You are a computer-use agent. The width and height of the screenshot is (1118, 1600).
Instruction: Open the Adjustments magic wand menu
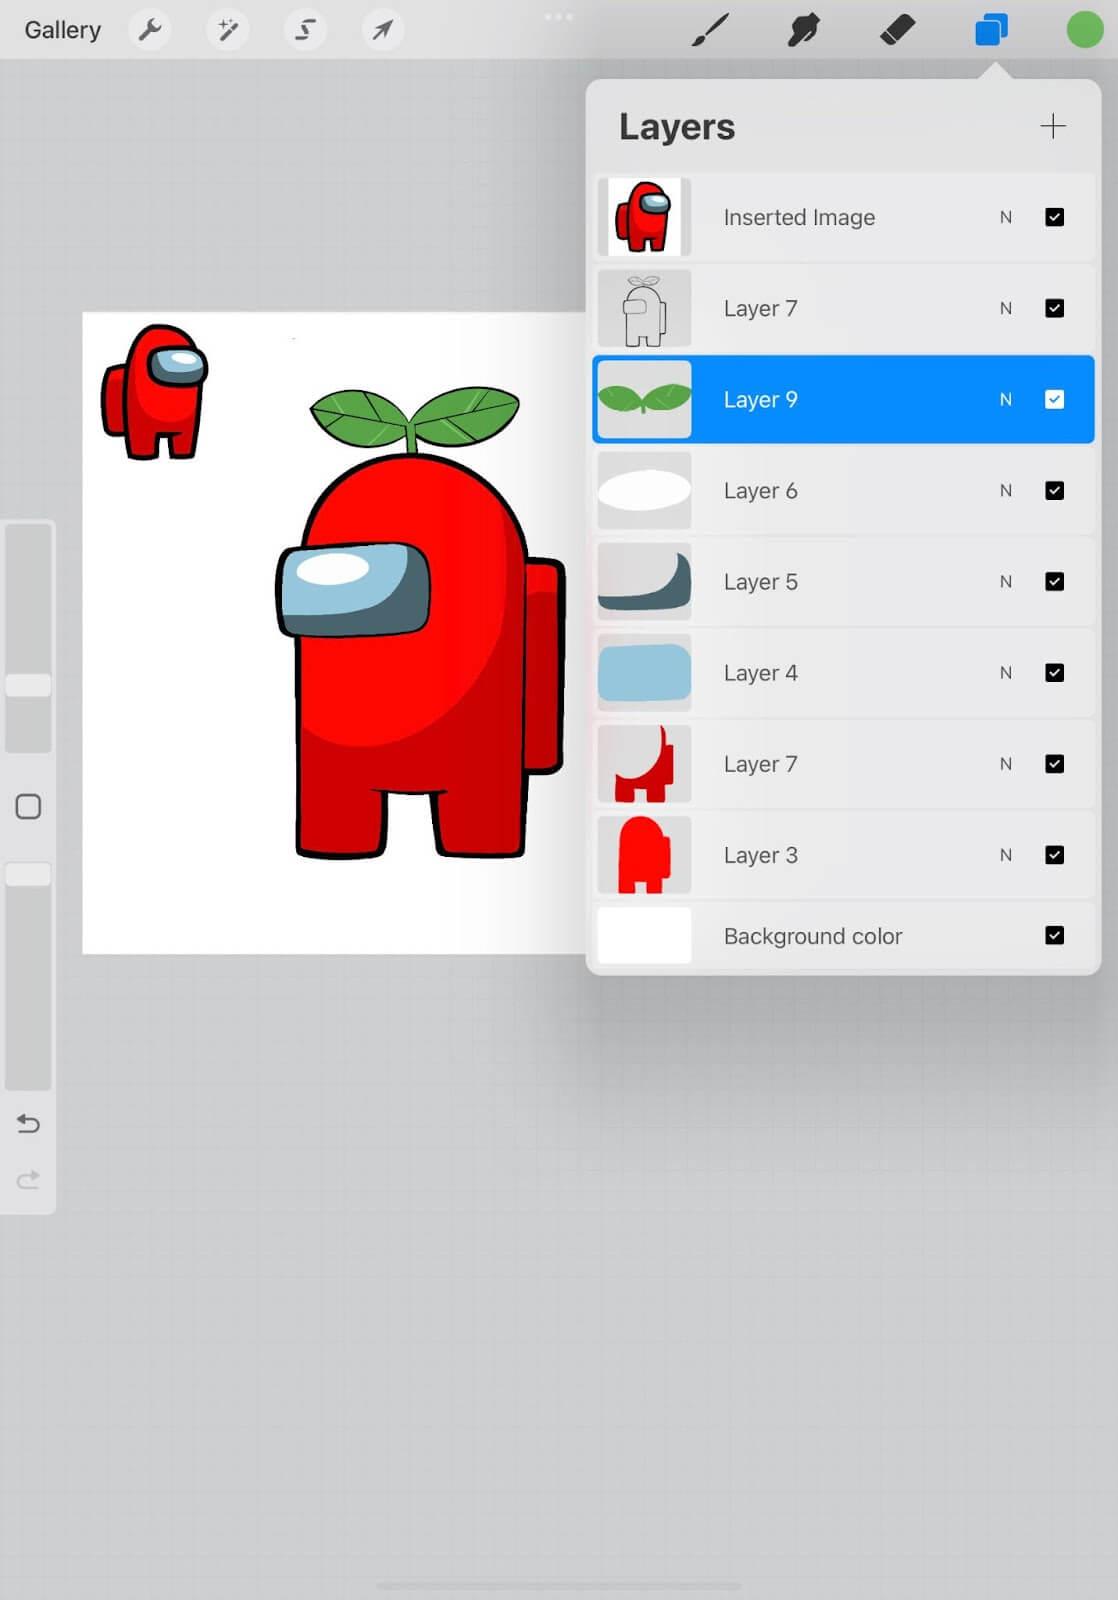point(228,30)
